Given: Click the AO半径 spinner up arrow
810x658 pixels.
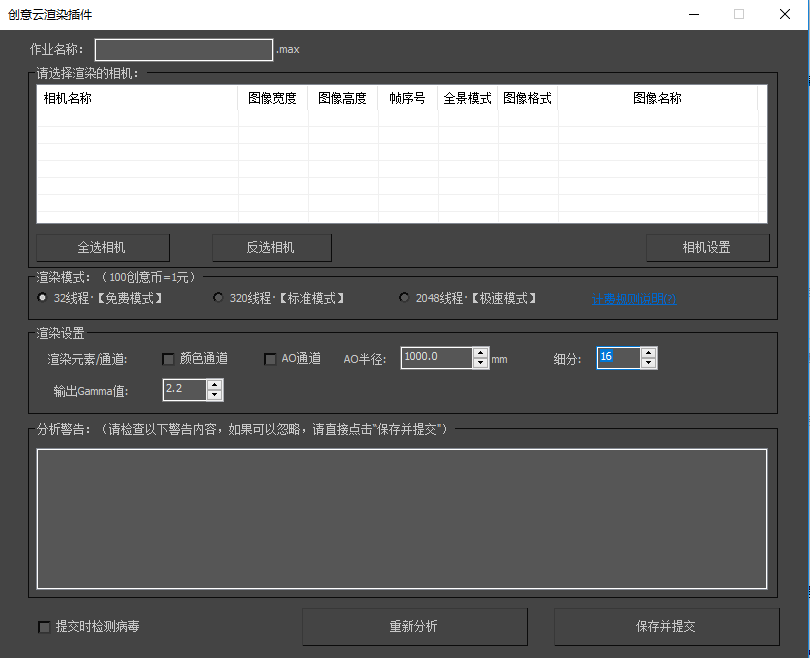Looking at the screenshot, I should point(481,353).
